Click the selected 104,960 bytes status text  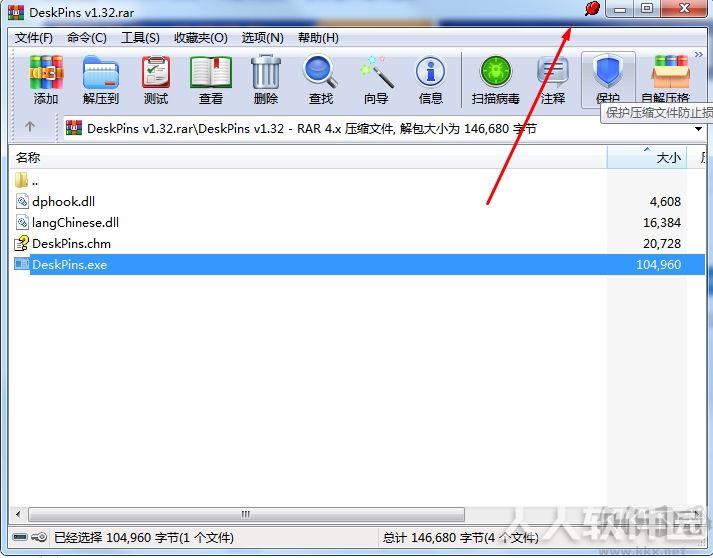tap(144, 538)
